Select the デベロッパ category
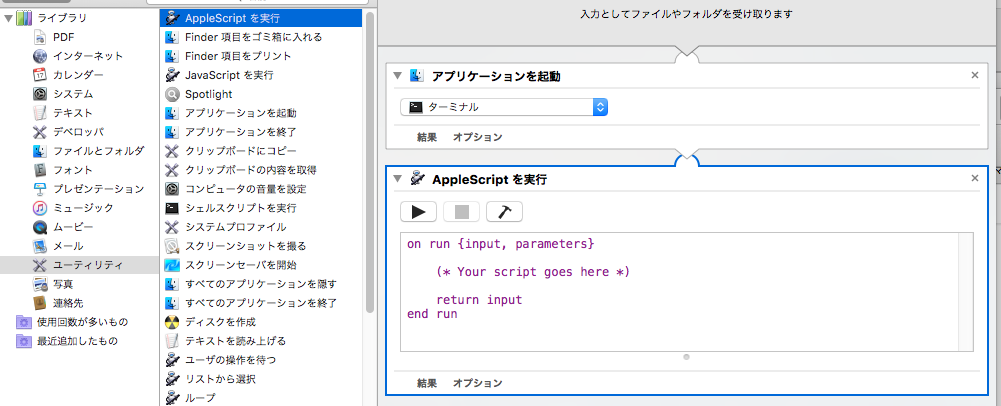The width and height of the screenshot is (1001, 406). pos(78,132)
